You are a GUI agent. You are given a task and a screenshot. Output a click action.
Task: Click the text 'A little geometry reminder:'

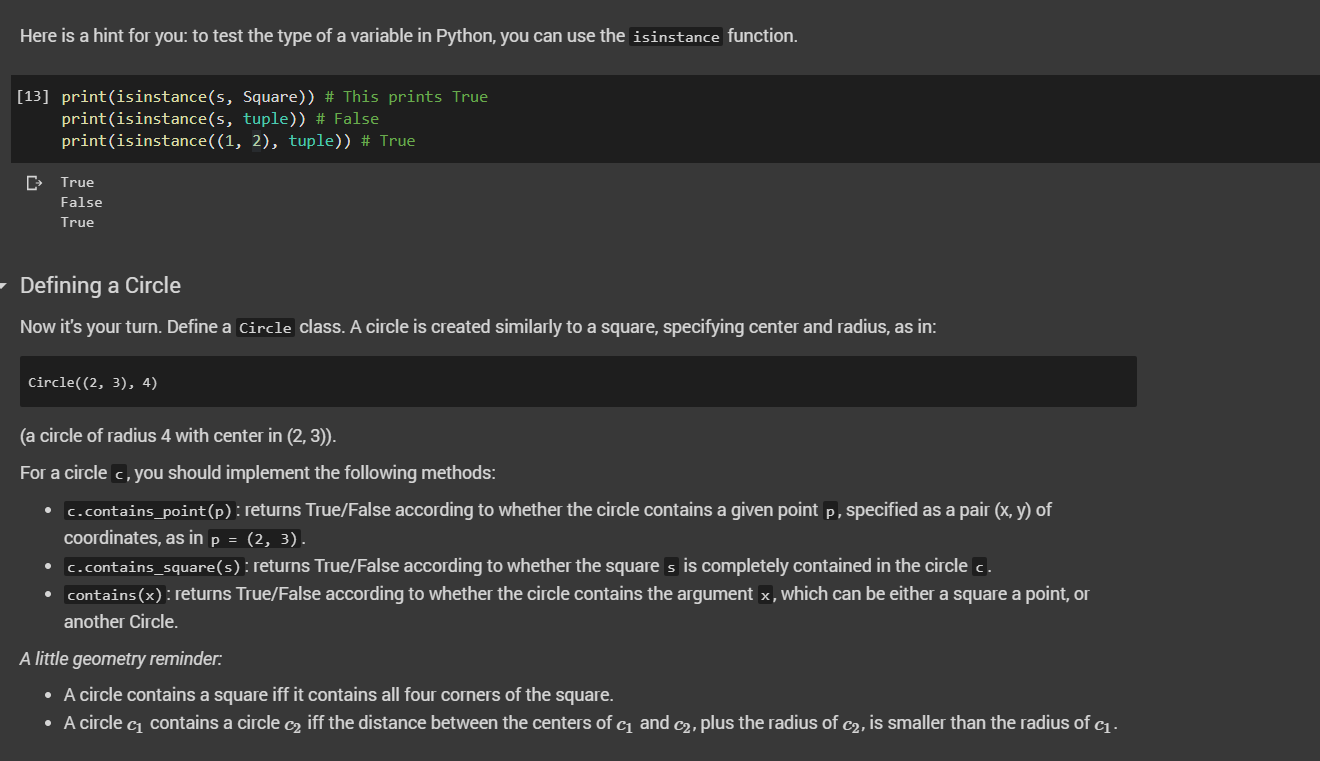point(121,659)
